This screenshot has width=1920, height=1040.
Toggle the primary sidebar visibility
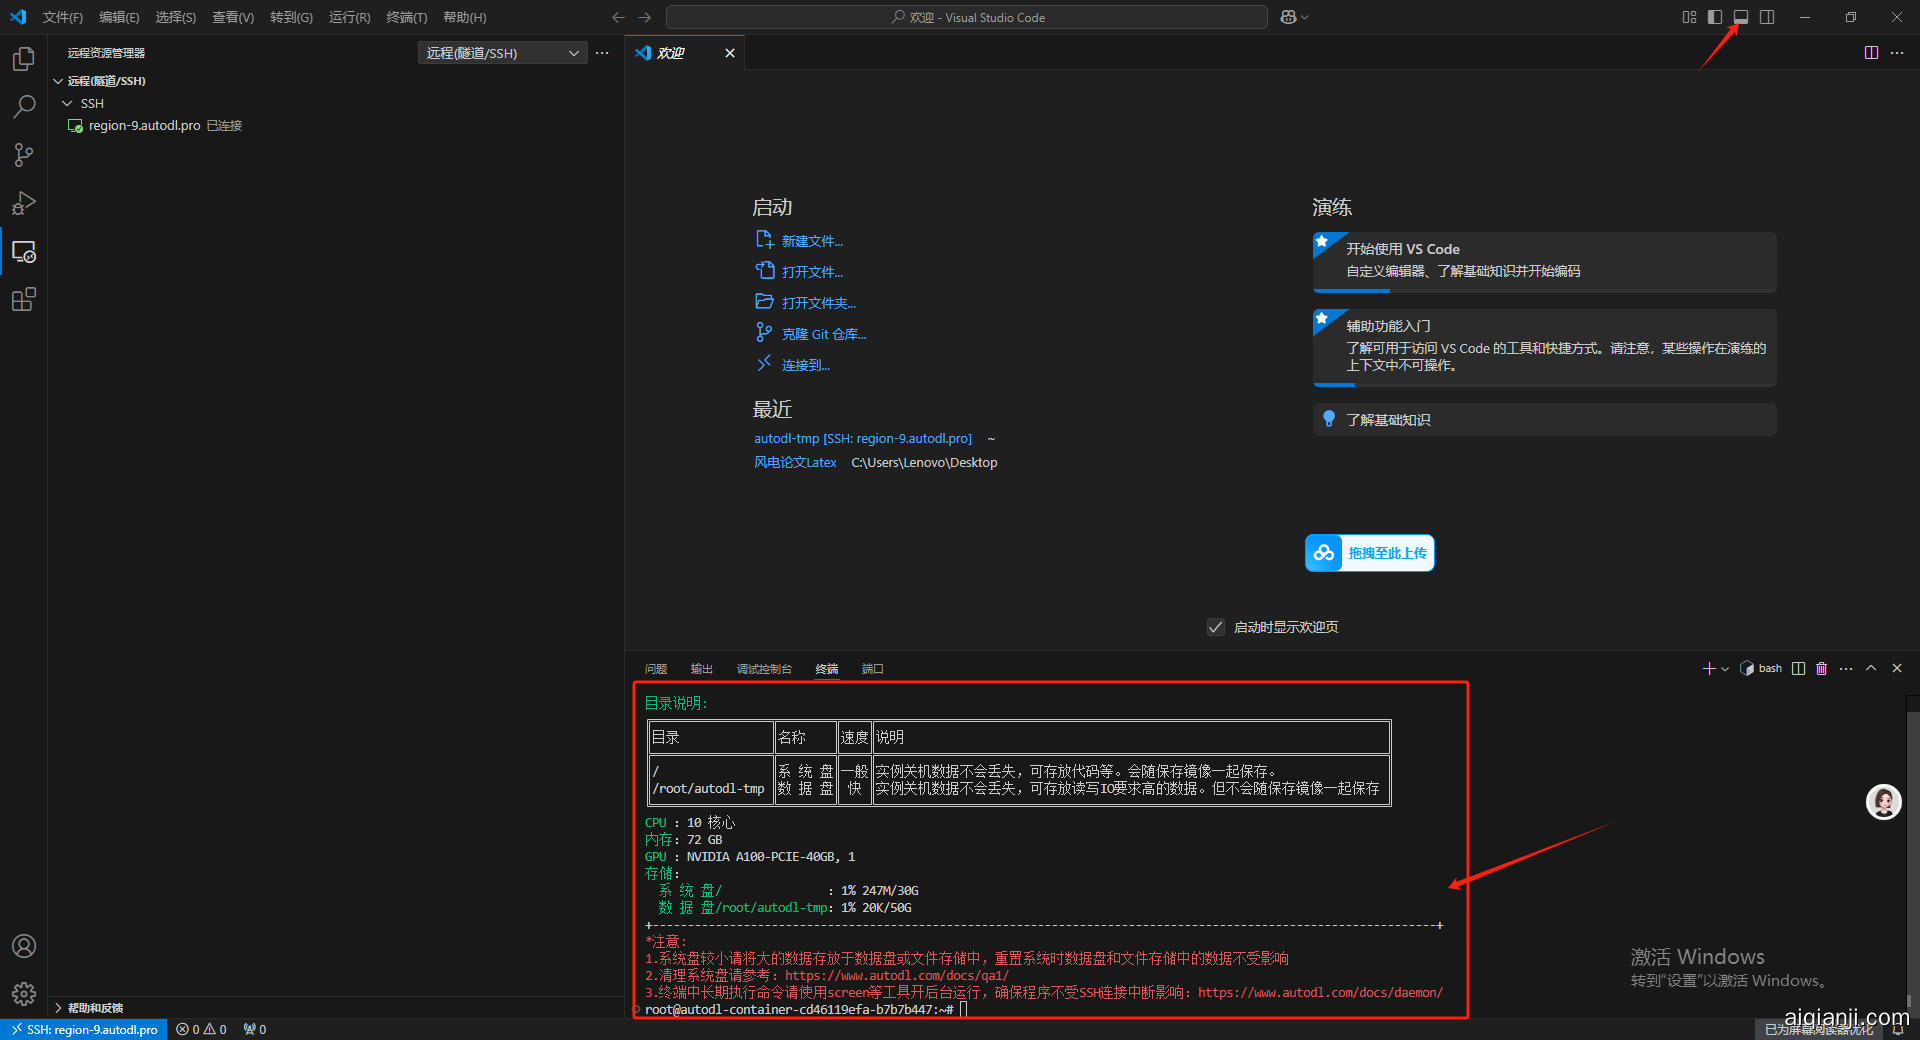coord(1715,17)
